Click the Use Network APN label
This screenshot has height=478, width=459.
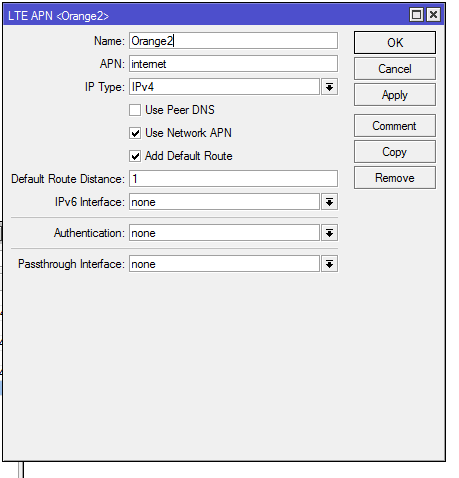tap(188, 133)
